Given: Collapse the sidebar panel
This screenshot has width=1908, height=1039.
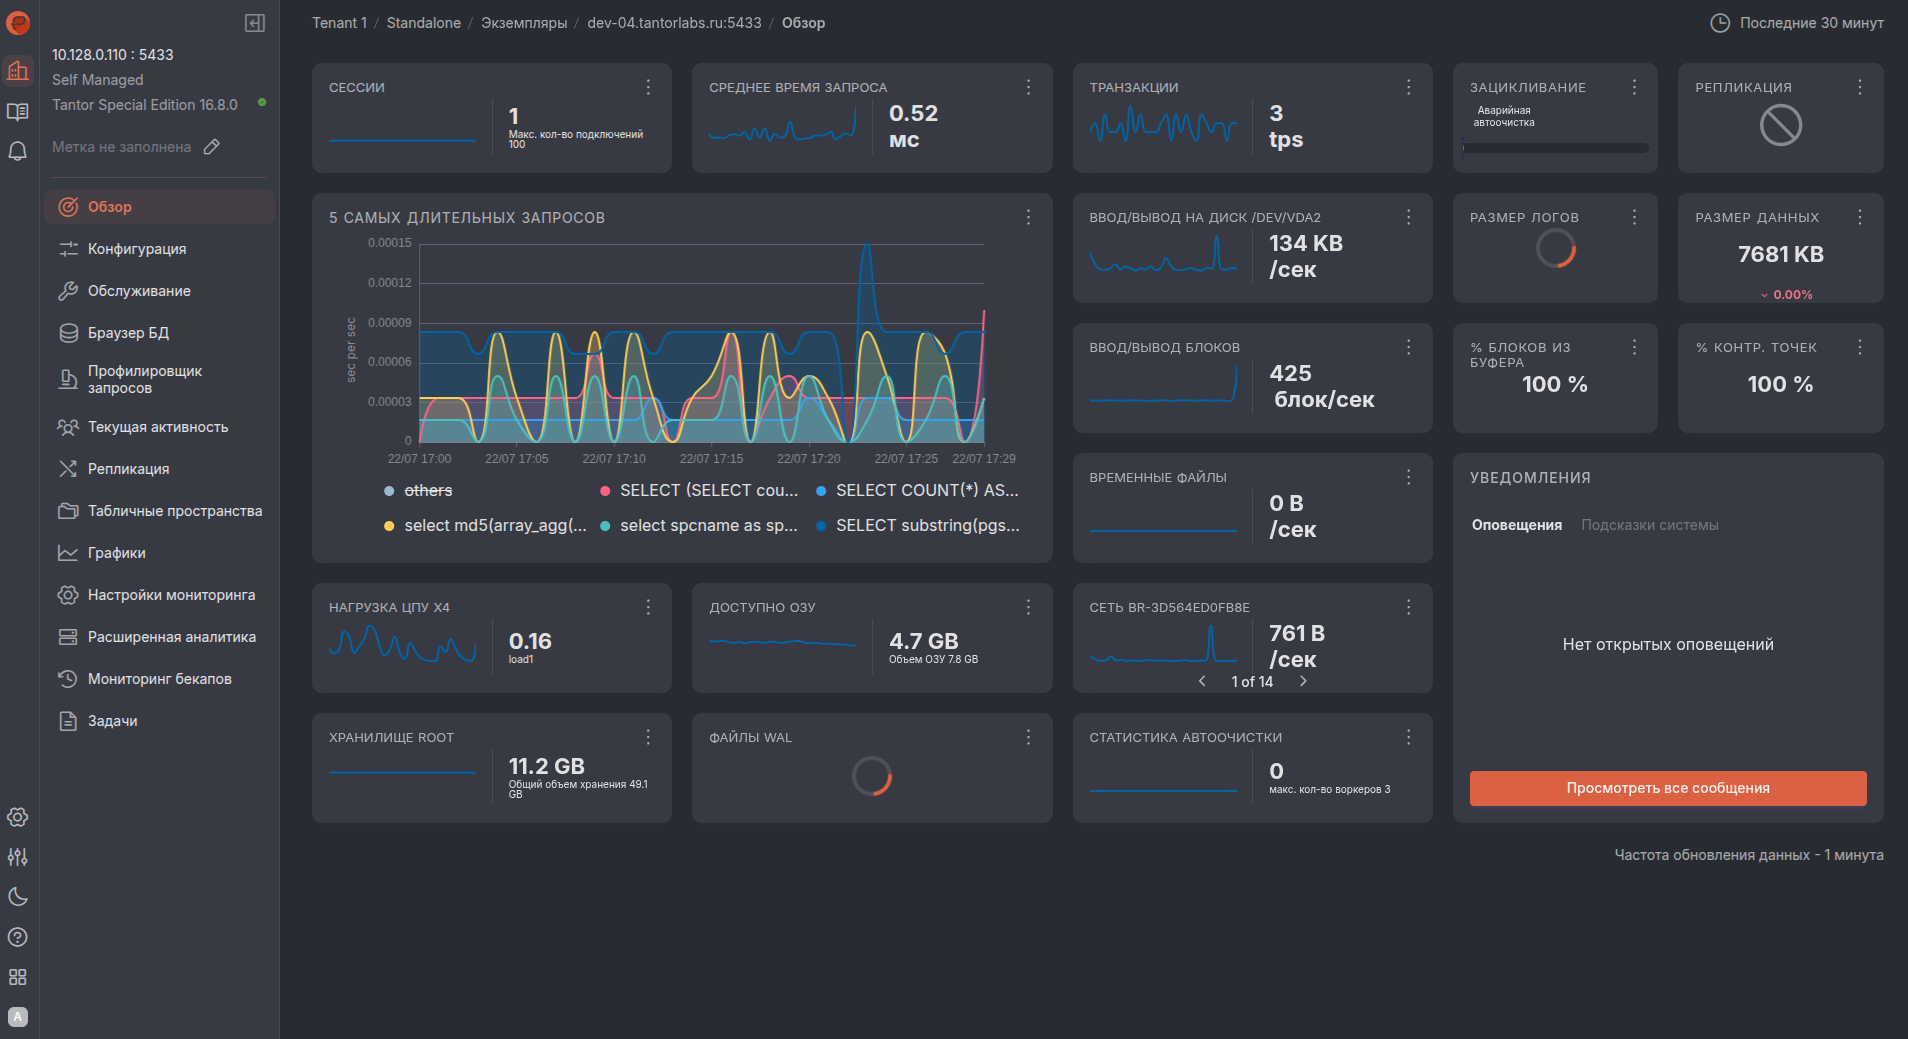Looking at the screenshot, I should pyautogui.click(x=255, y=23).
